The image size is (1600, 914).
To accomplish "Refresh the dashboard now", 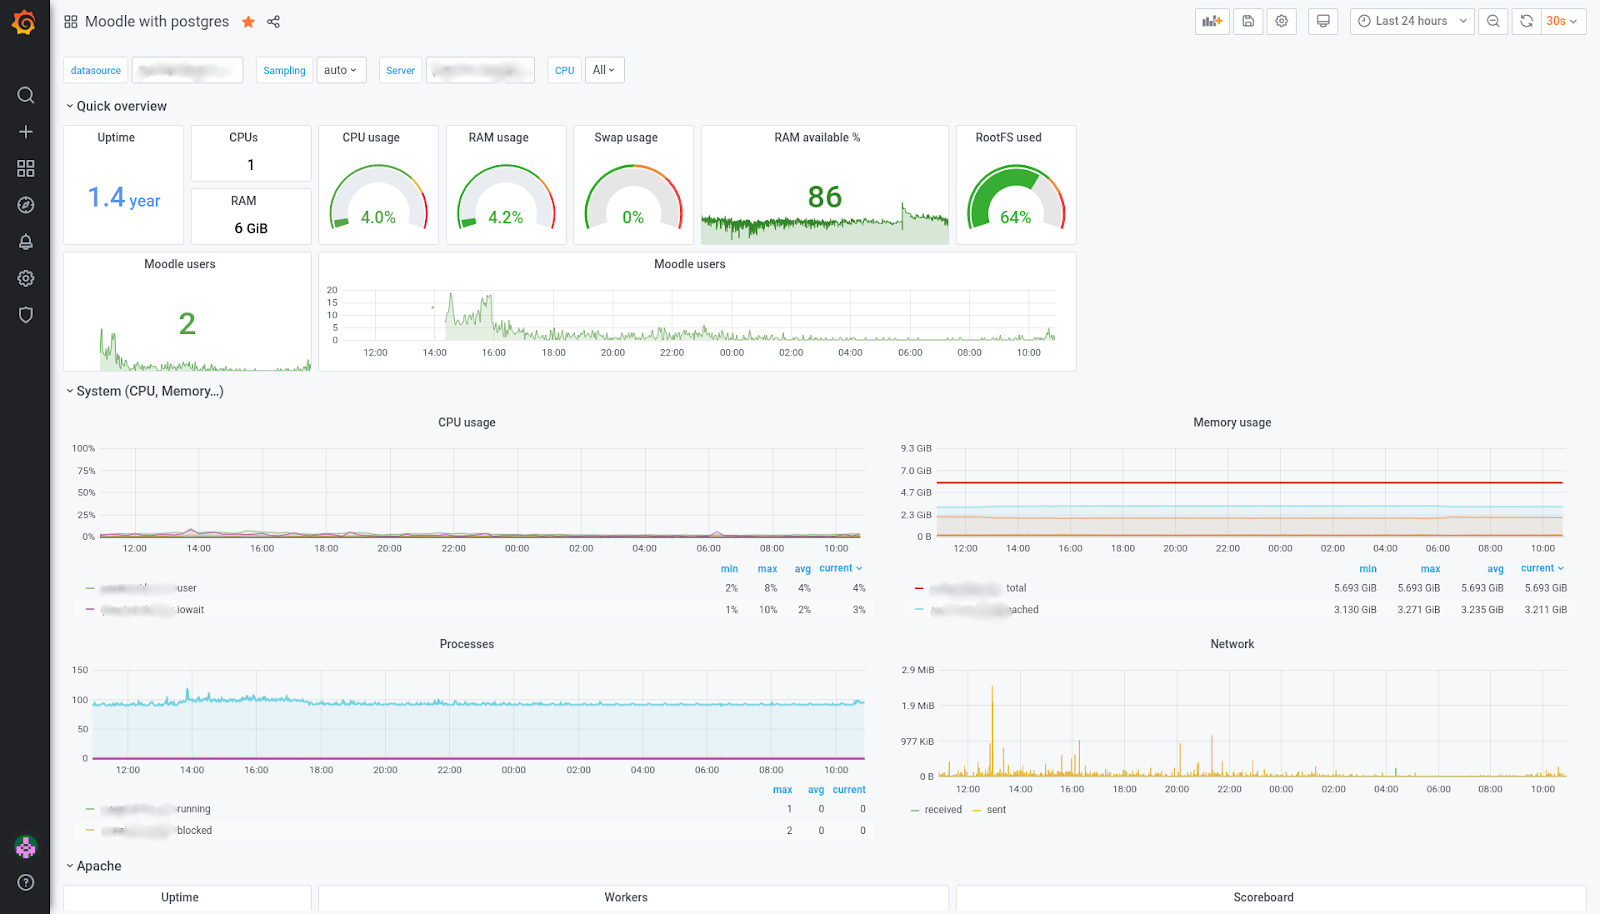I will pyautogui.click(x=1526, y=21).
